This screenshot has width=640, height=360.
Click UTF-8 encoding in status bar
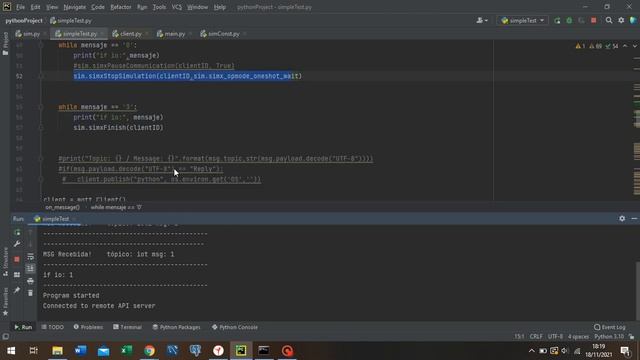point(555,337)
